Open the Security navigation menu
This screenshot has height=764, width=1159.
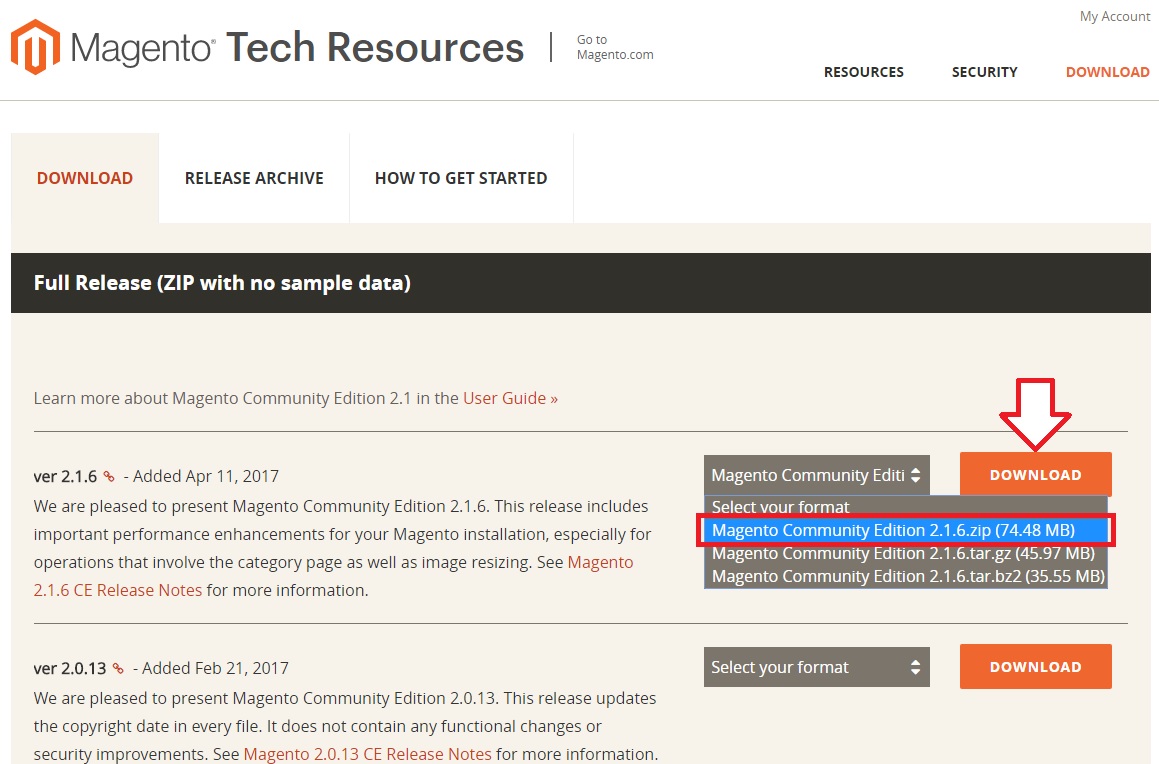point(985,72)
